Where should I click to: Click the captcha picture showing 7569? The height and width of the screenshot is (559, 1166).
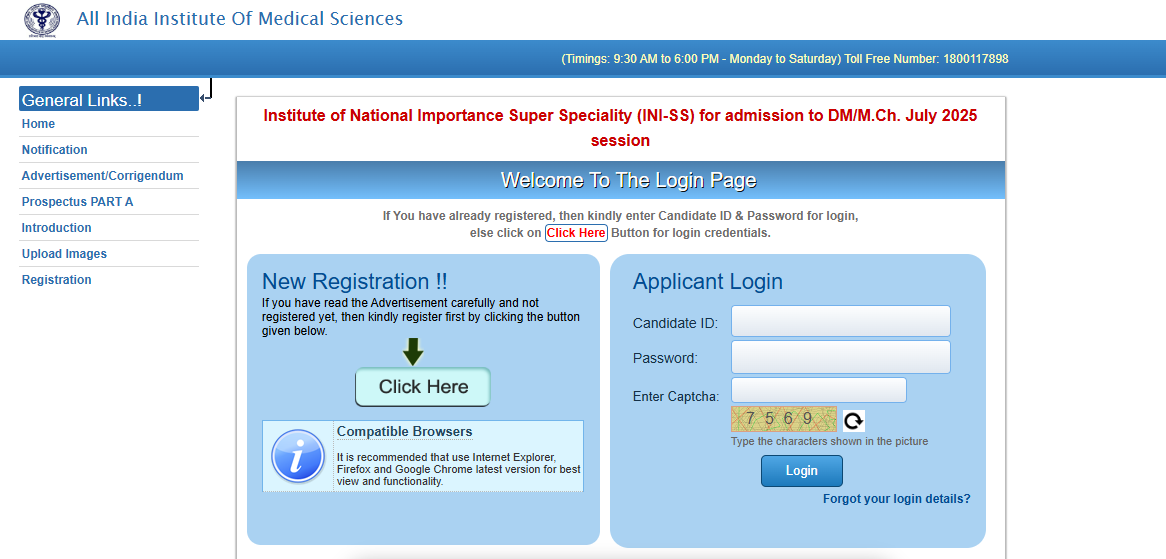tap(783, 420)
